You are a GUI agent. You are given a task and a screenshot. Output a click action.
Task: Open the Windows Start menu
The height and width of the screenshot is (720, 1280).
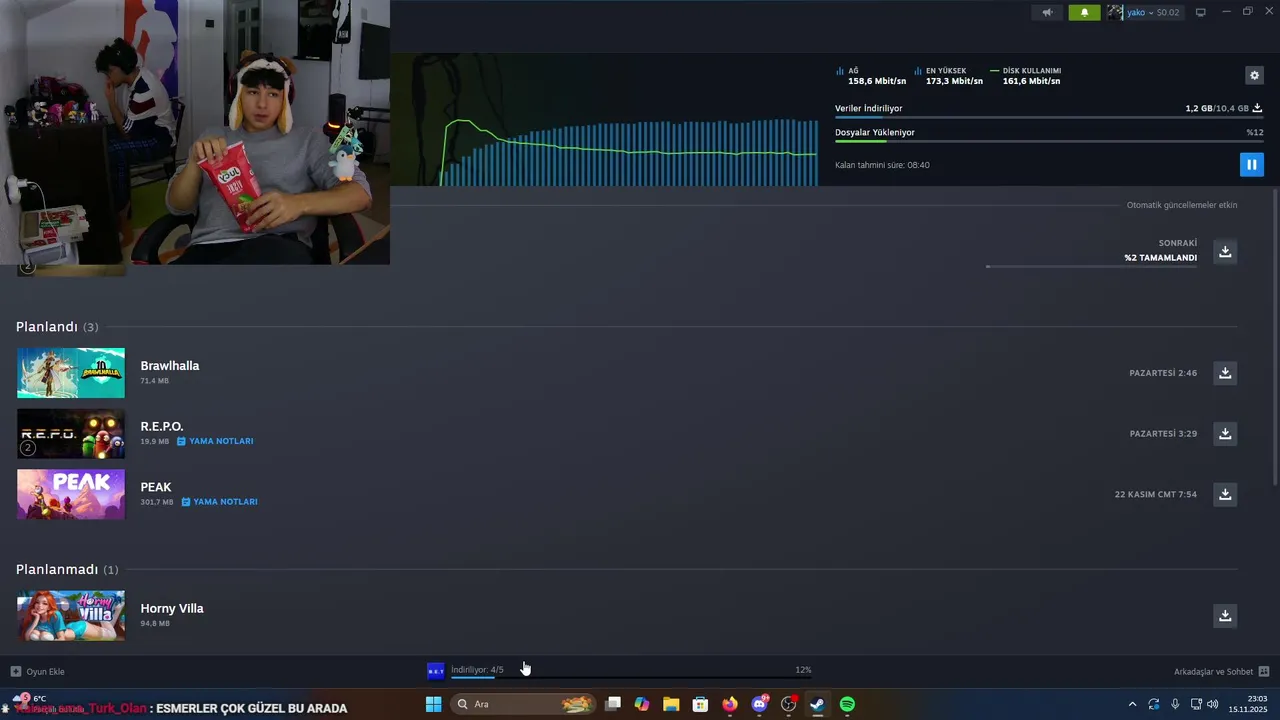[x=433, y=704]
